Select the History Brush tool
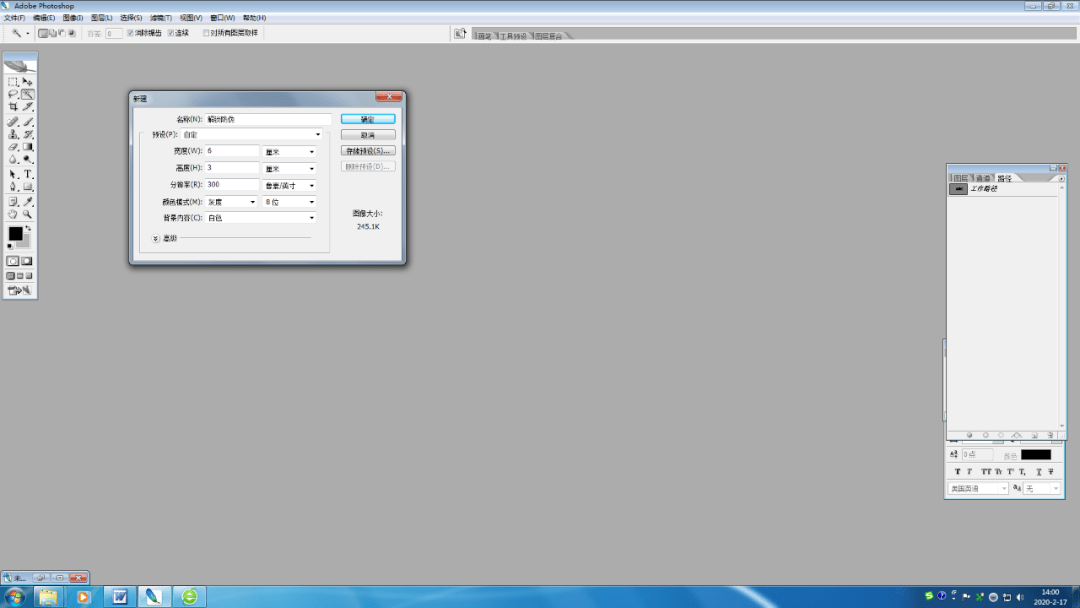 (28, 134)
